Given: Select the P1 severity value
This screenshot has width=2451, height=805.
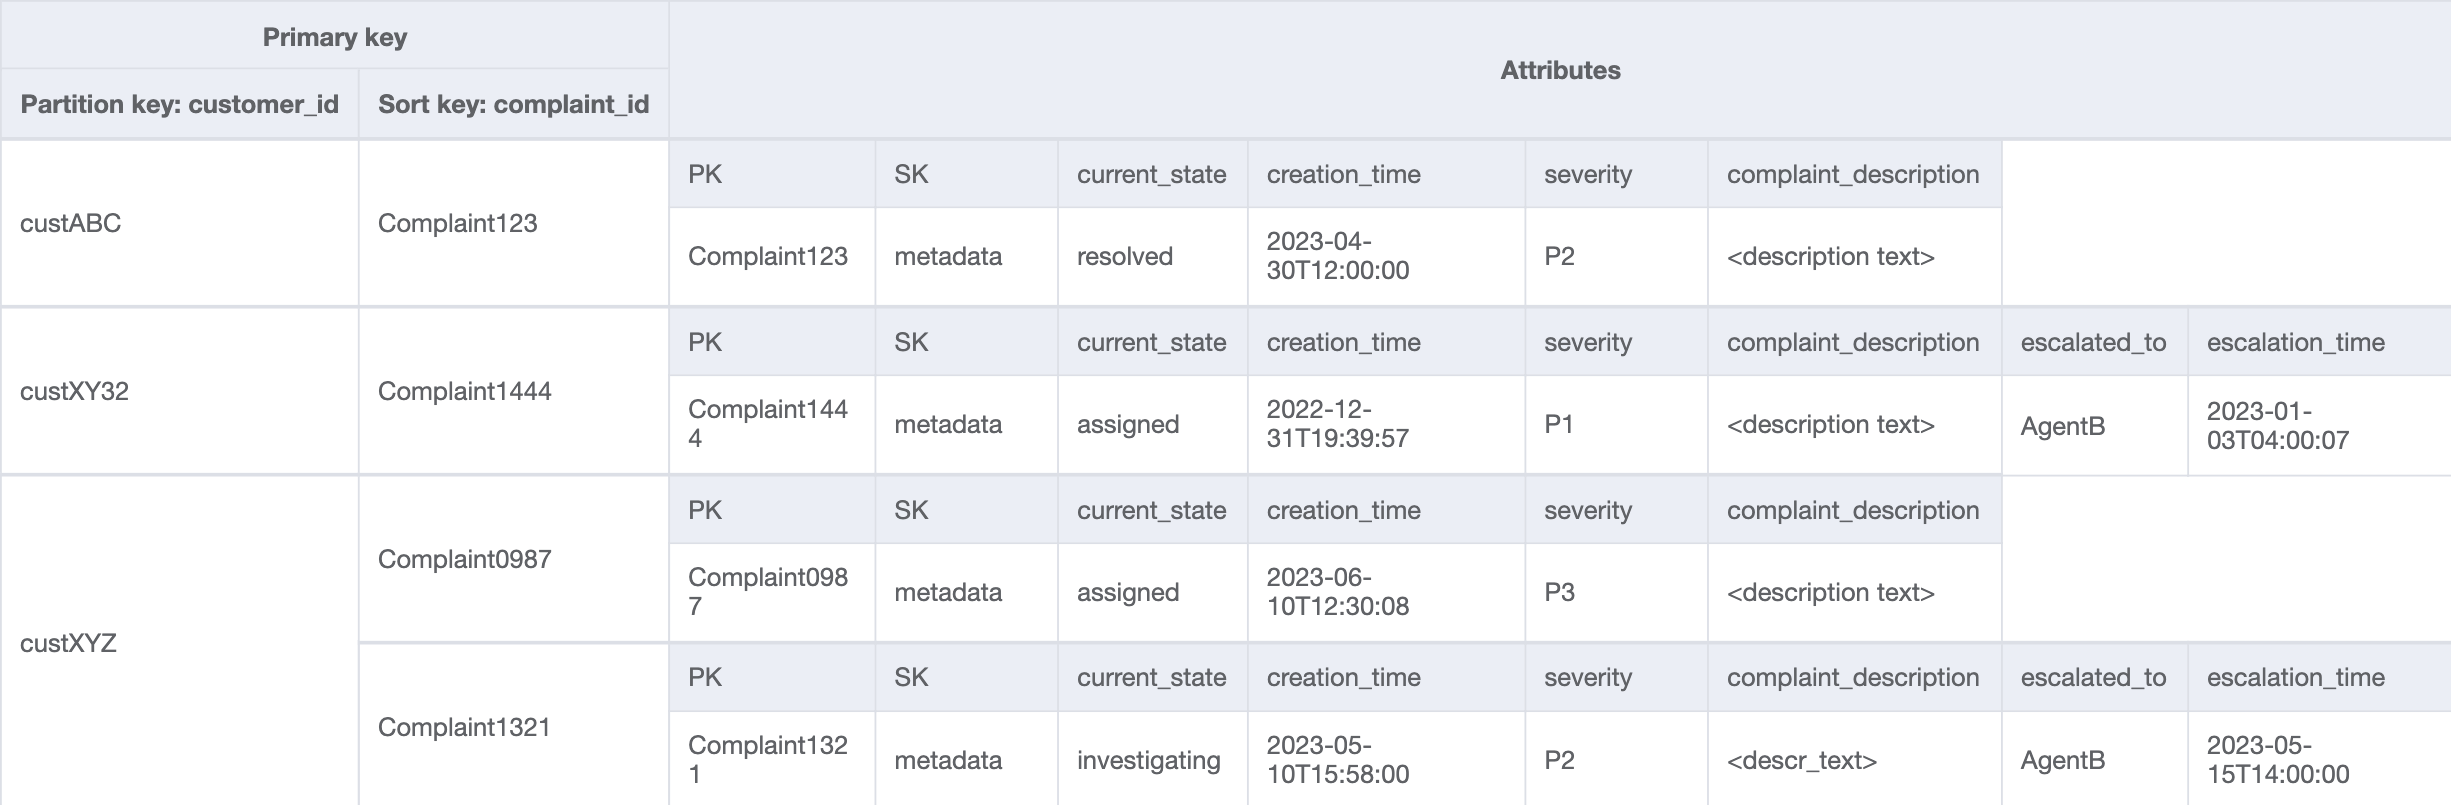Looking at the screenshot, I should point(1559,424).
